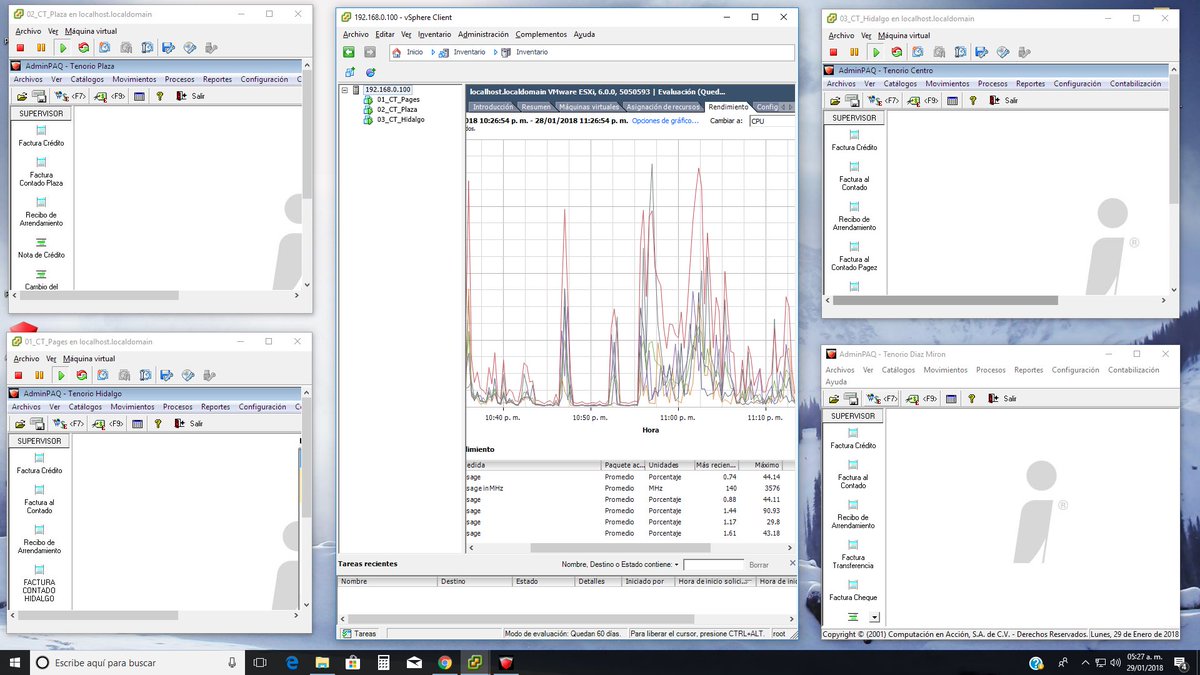Power off VM in 02_CT_Plaza window

[x=20, y=48]
